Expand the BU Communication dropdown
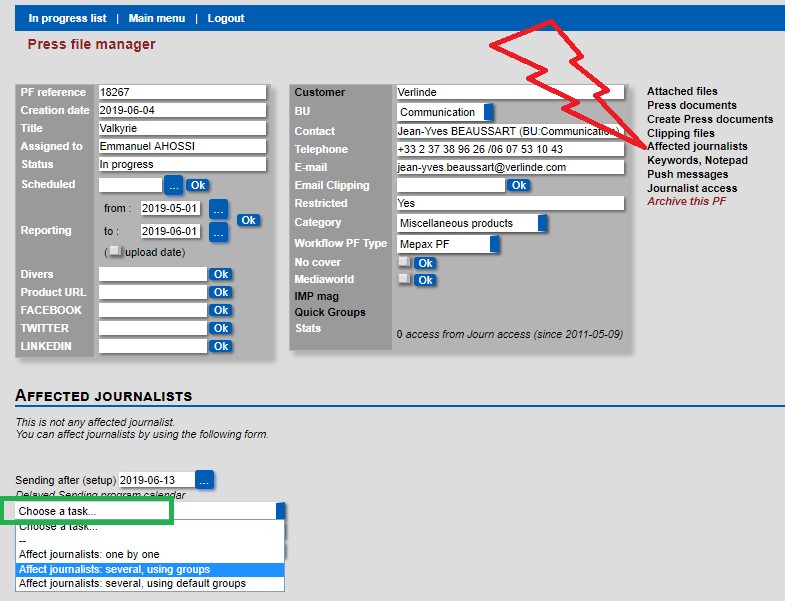The width and height of the screenshot is (785, 601). (488, 112)
